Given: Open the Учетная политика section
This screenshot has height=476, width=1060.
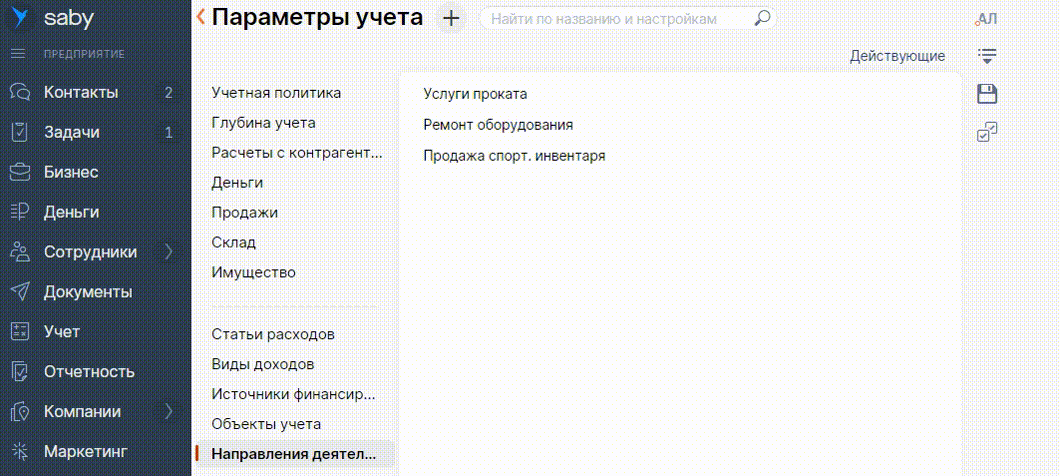Looking at the screenshot, I should click(276, 93).
